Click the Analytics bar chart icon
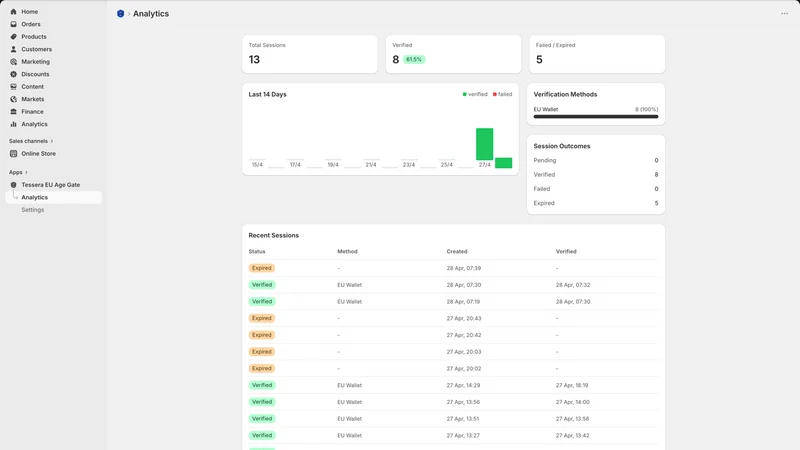 (x=13, y=124)
